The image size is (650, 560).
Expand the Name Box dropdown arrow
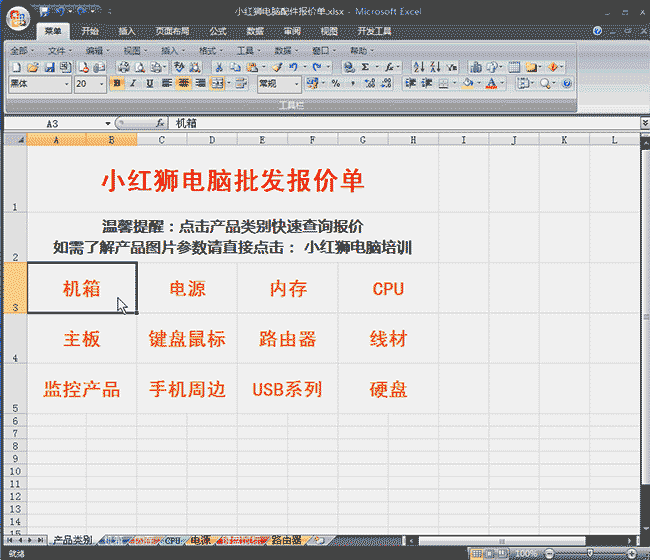(x=108, y=124)
